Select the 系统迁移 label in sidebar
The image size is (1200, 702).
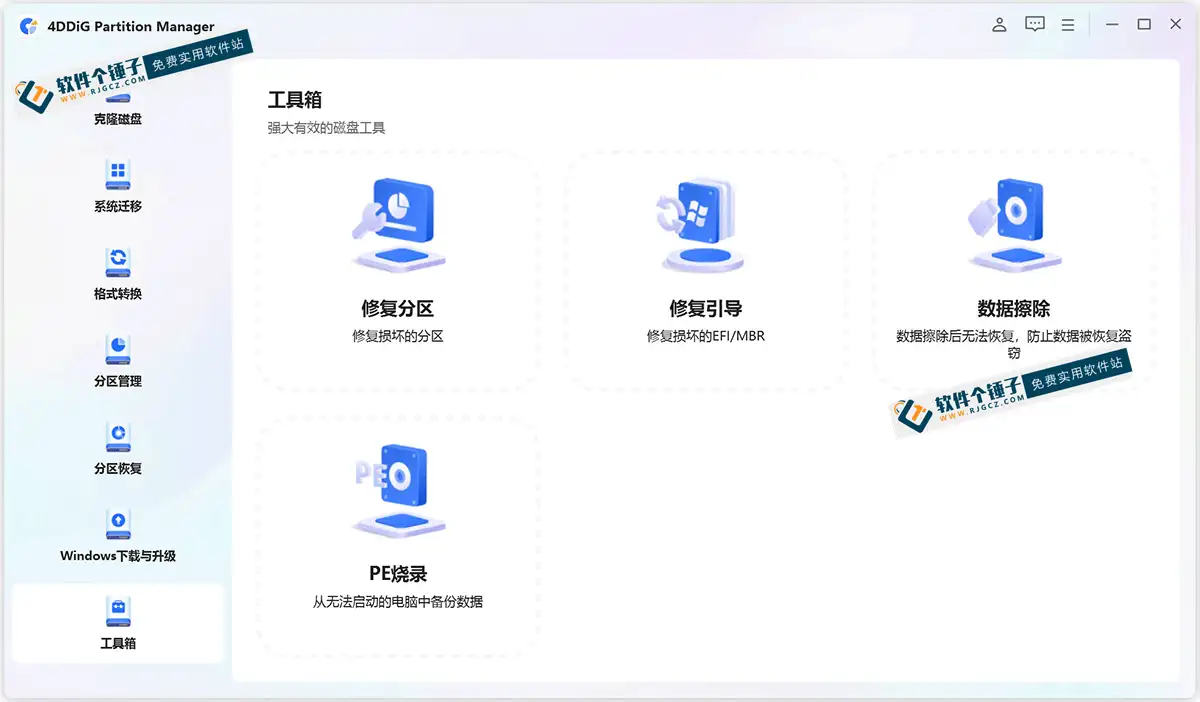click(118, 207)
